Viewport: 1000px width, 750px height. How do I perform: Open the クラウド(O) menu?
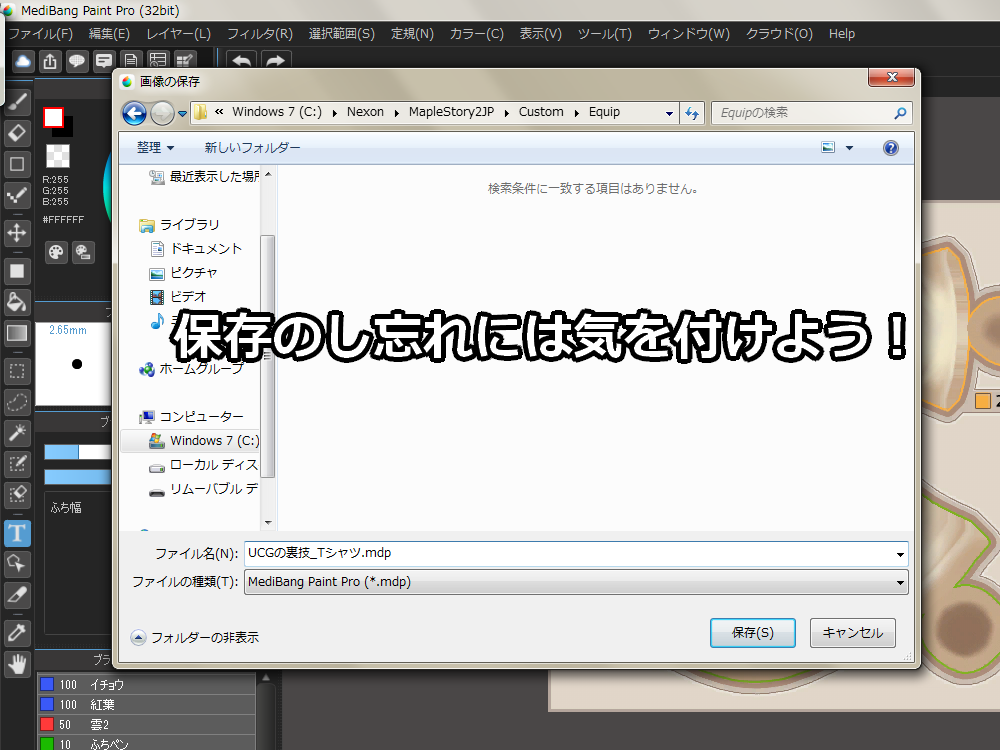pyautogui.click(x=779, y=34)
